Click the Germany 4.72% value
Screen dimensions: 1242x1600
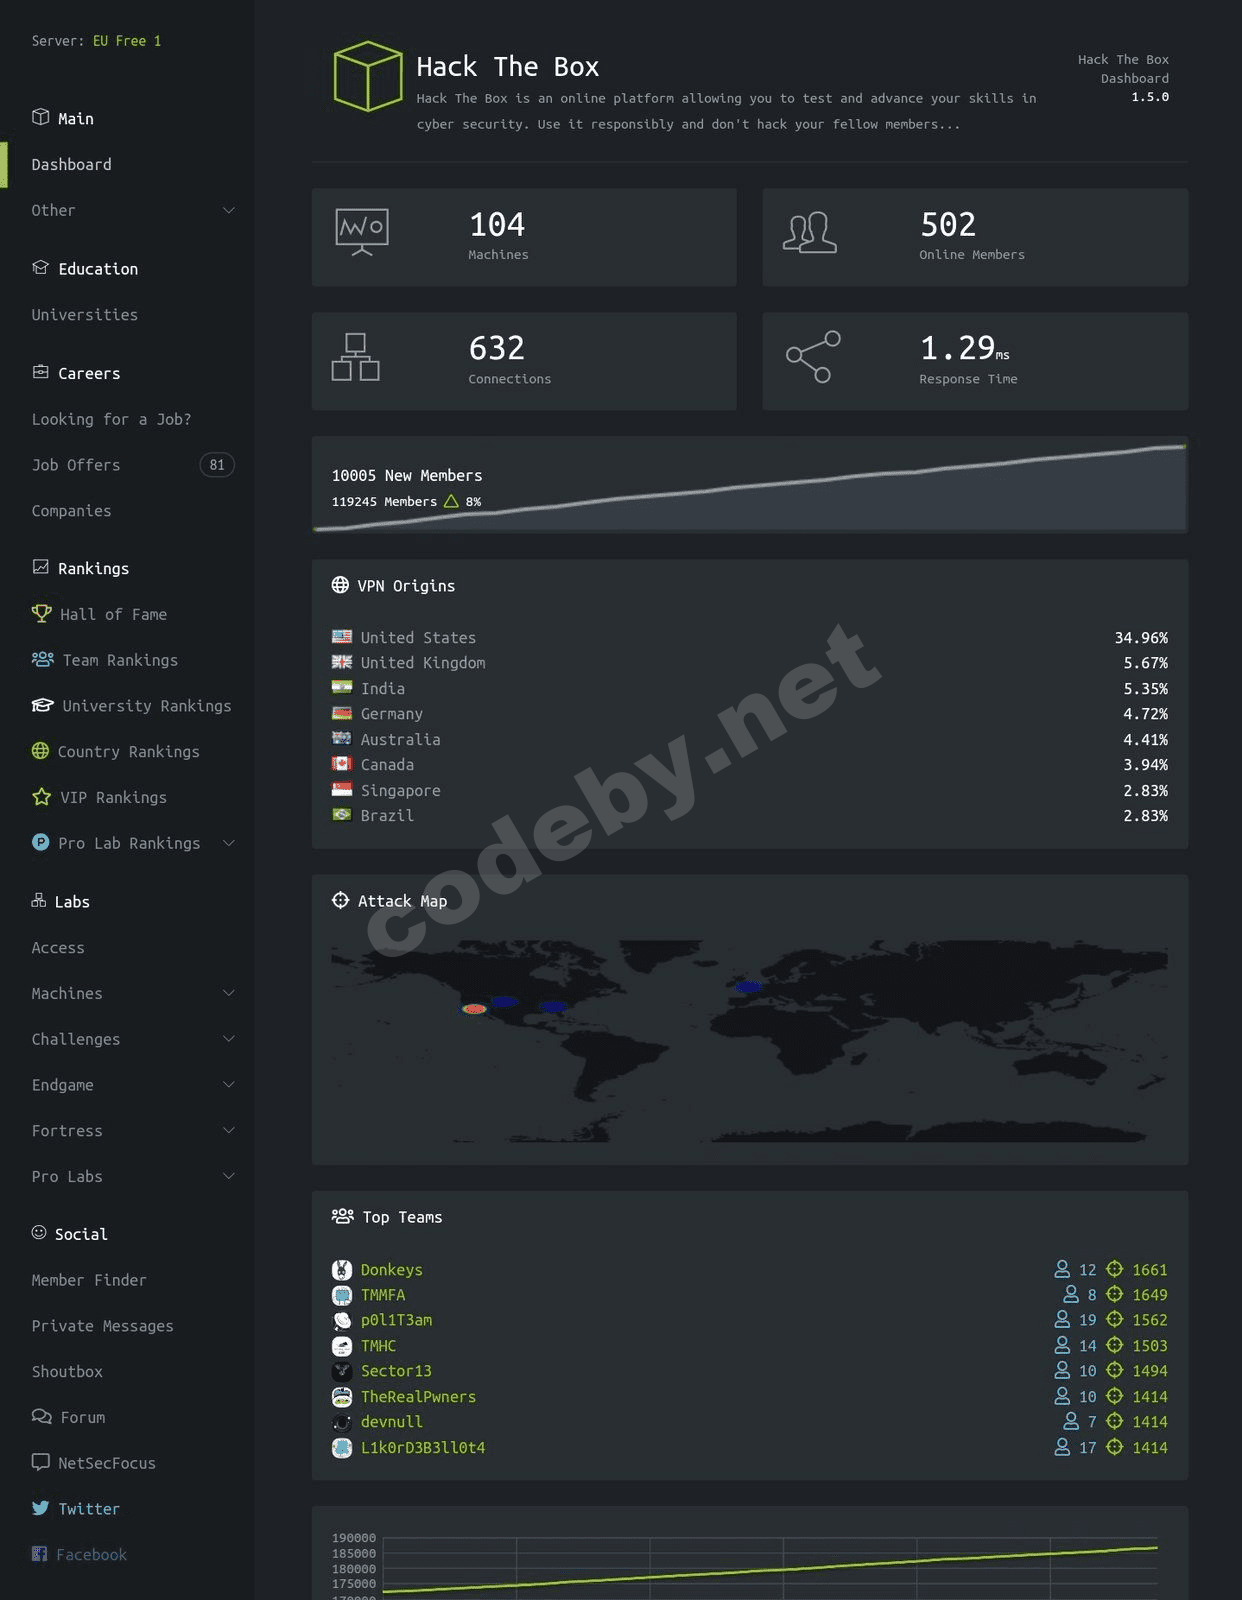(1145, 713)
